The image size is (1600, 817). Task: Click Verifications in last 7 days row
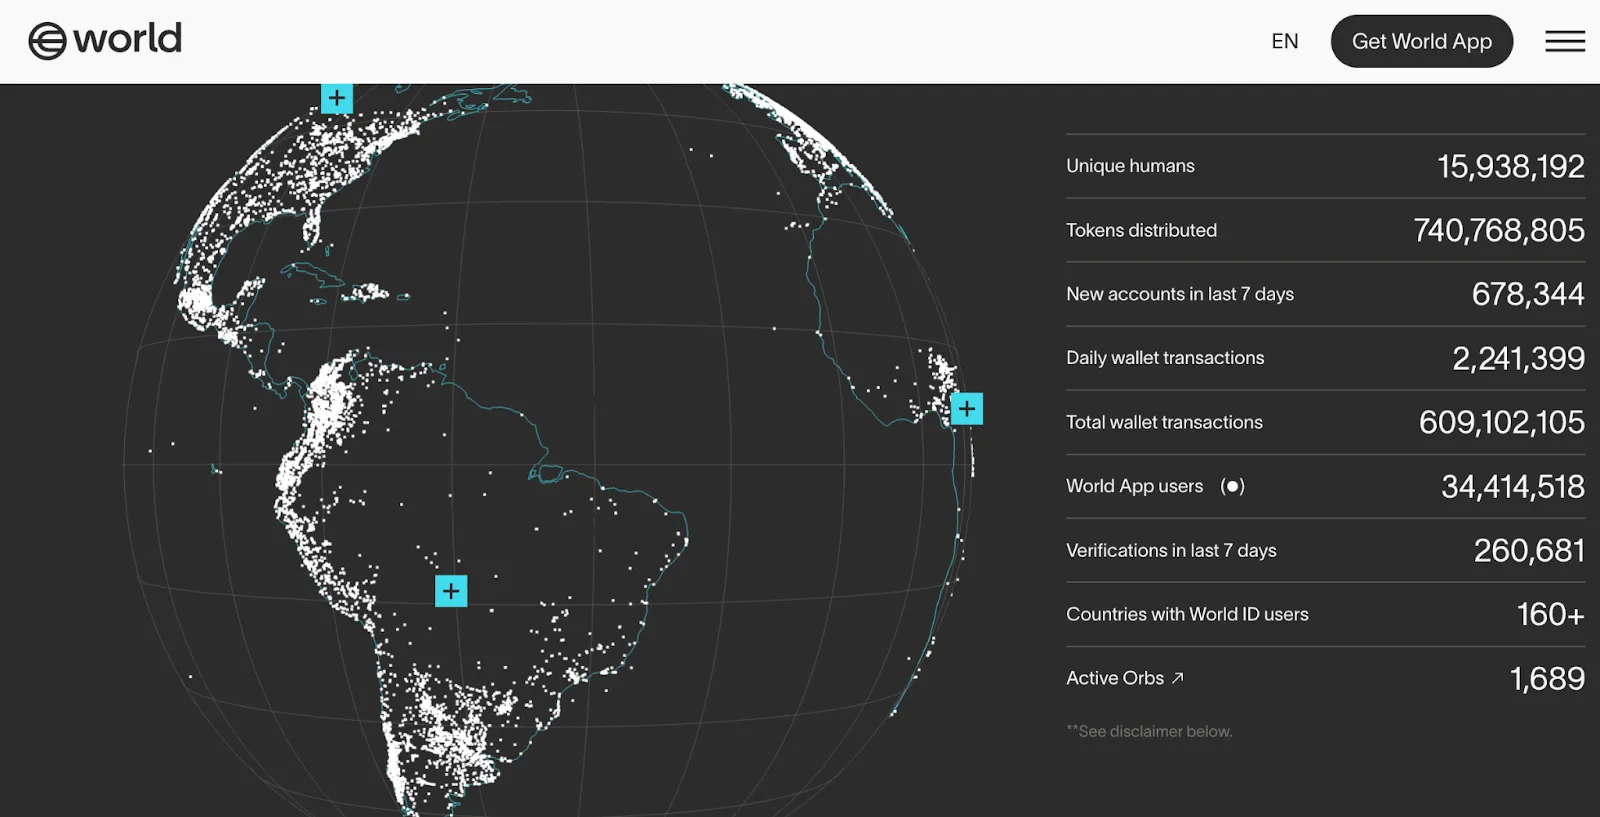[x=1325, y=550]
